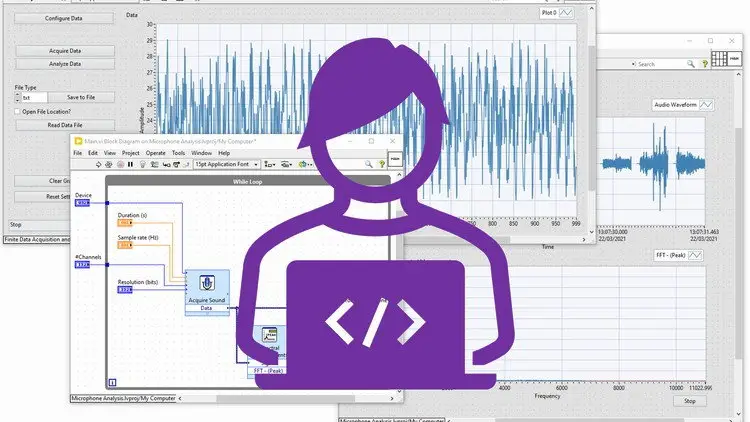Open the Help menu

[224, 153]
